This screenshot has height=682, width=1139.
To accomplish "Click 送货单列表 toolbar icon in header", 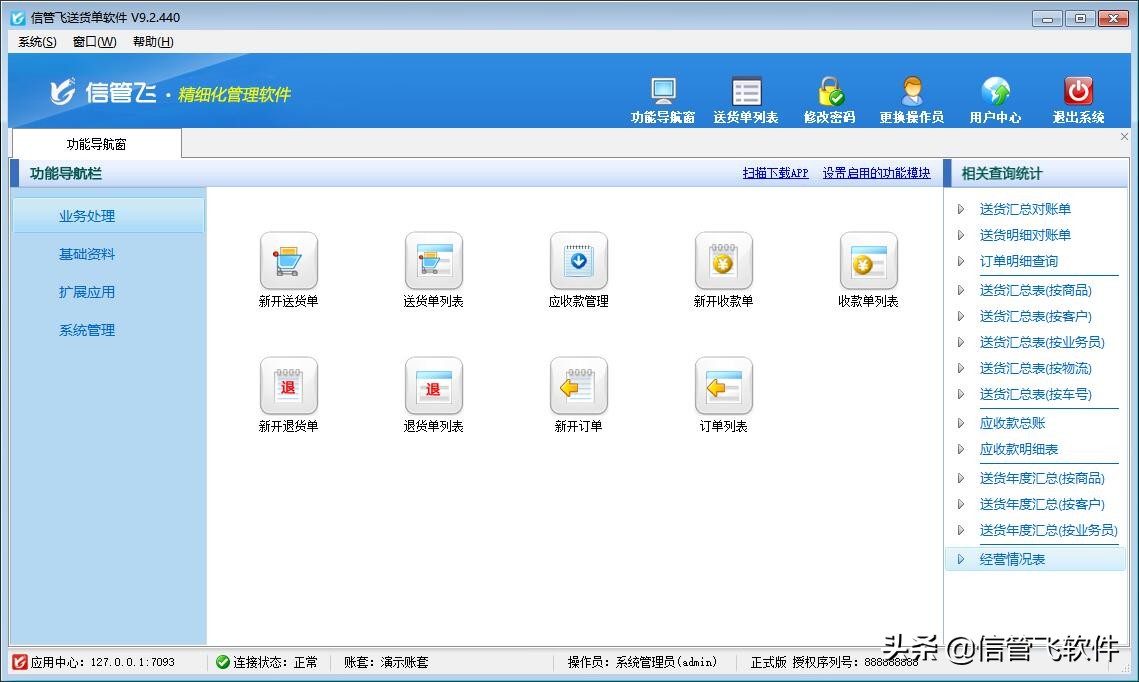I will point(746,92).
